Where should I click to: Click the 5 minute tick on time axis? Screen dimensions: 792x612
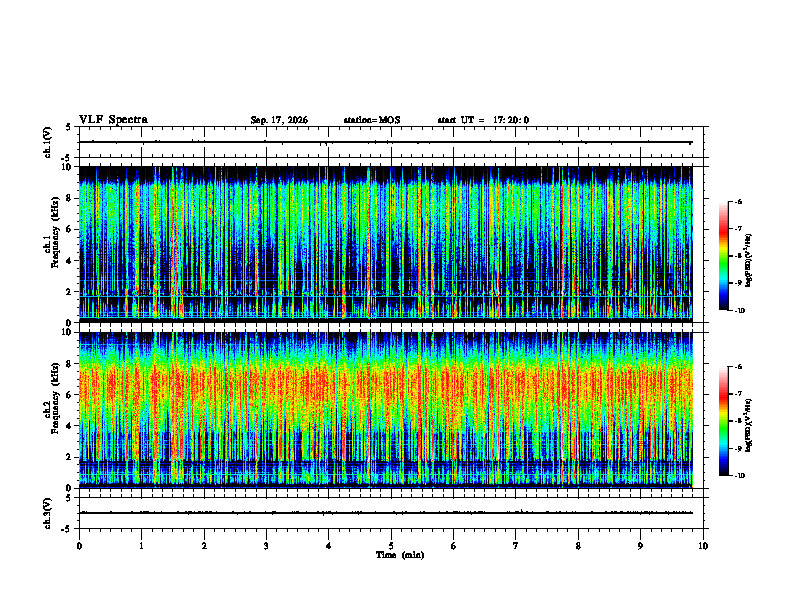[x=391, y=546]
